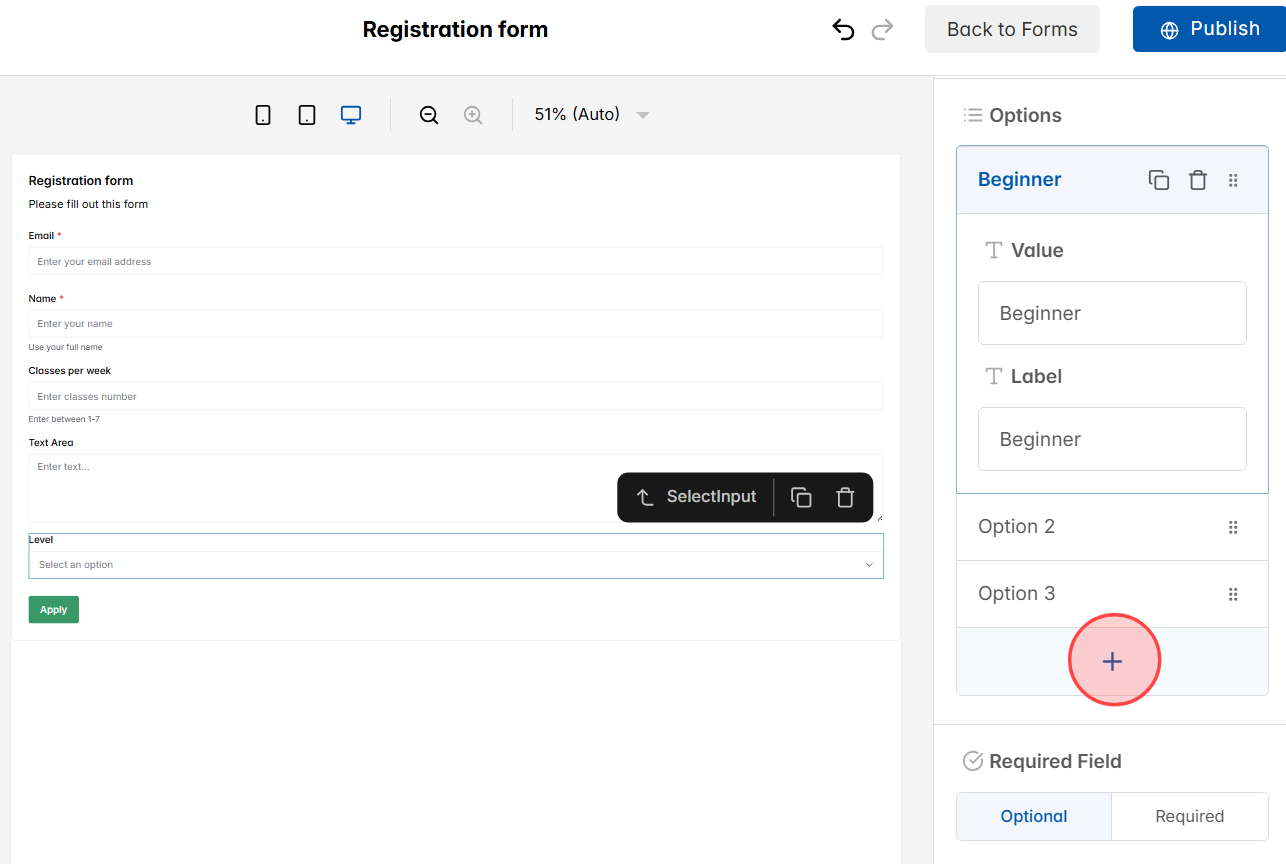
Task: Delete the Beginner option
Action: (1197, 180)
